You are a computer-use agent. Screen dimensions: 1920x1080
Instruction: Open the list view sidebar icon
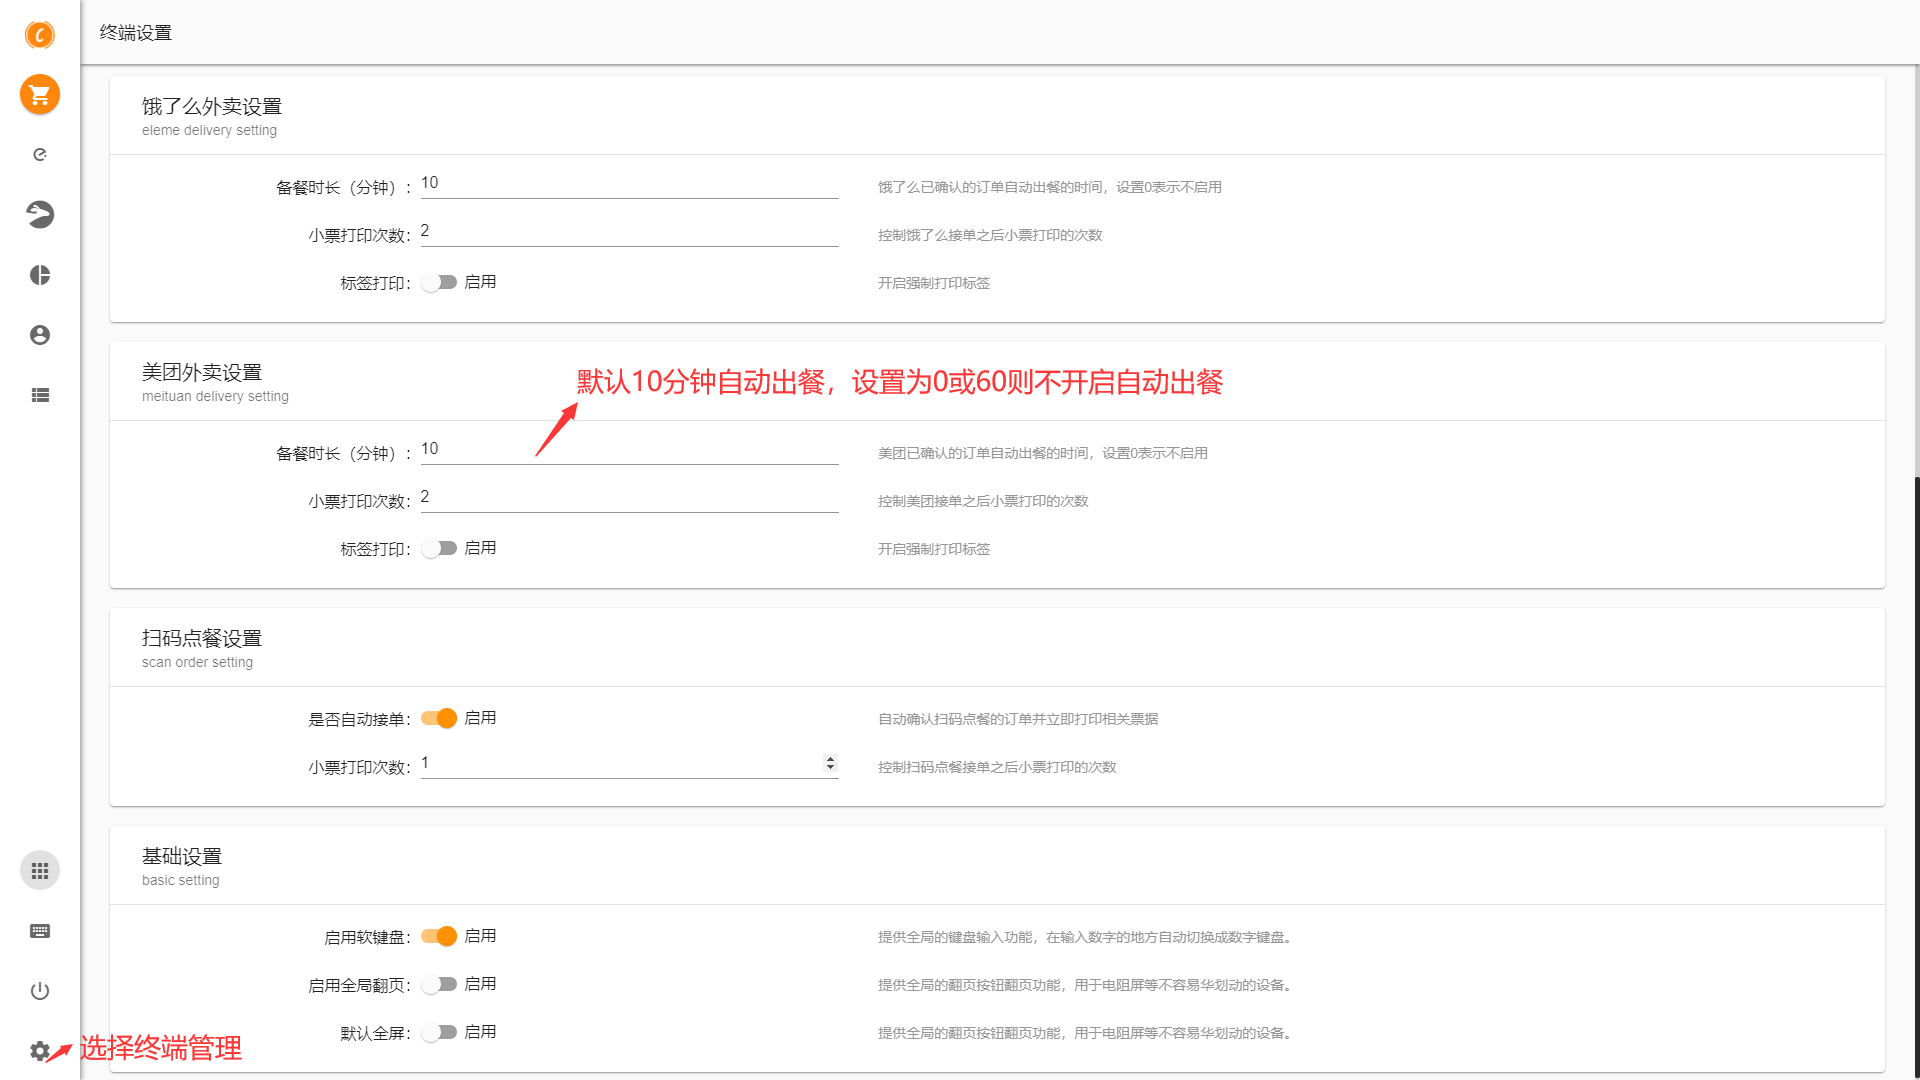[40, 395]
